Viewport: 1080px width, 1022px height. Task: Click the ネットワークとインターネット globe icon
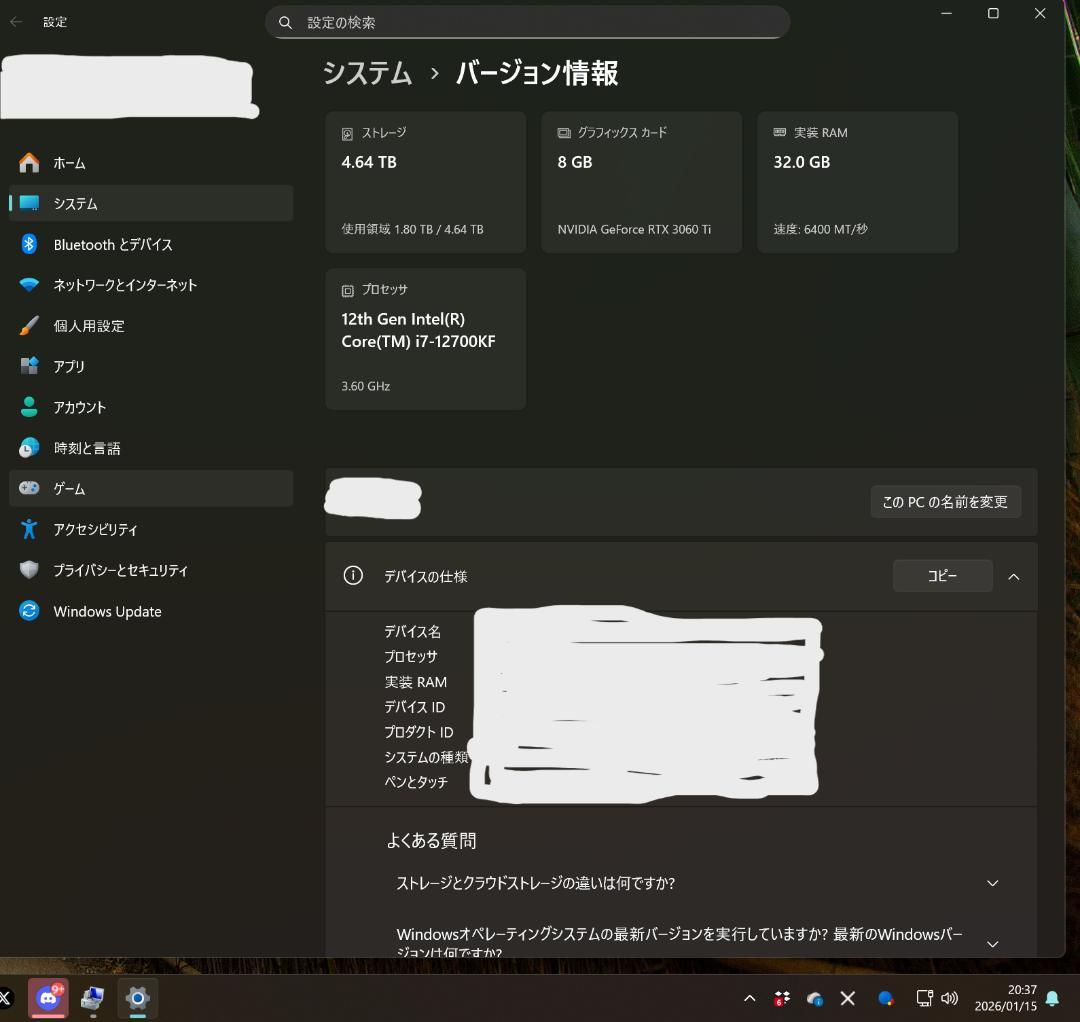click(x=30, y=285)
